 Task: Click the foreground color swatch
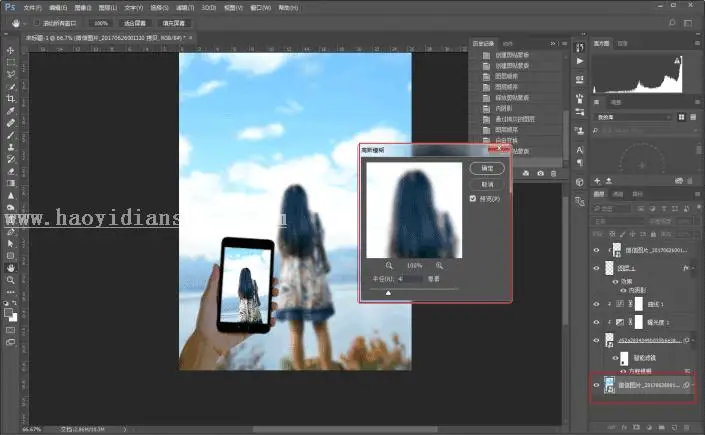coord(8,312)
